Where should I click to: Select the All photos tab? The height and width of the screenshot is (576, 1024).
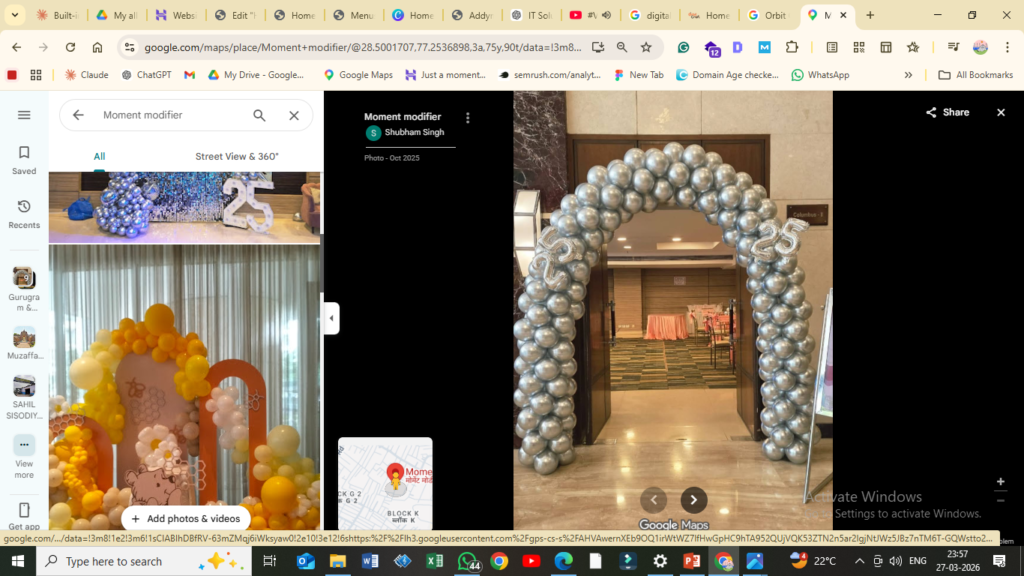[x=99, y=156]
